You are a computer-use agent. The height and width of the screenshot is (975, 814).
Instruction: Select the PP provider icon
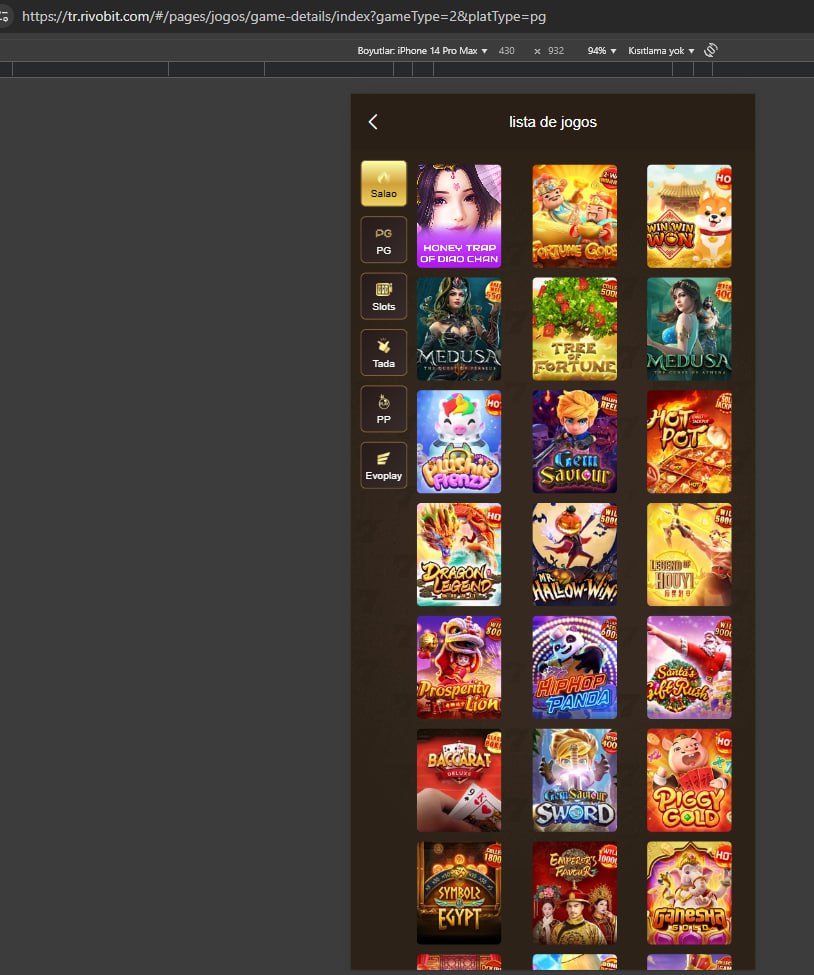(384, 409)
